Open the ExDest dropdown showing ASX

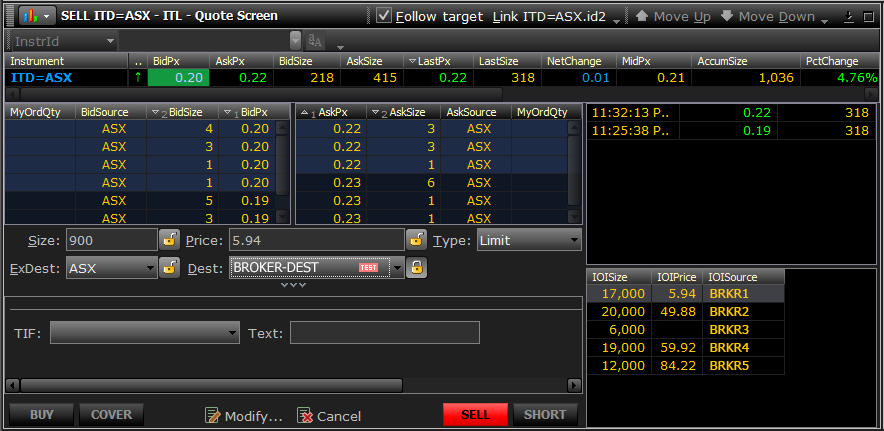click(111, 268)
